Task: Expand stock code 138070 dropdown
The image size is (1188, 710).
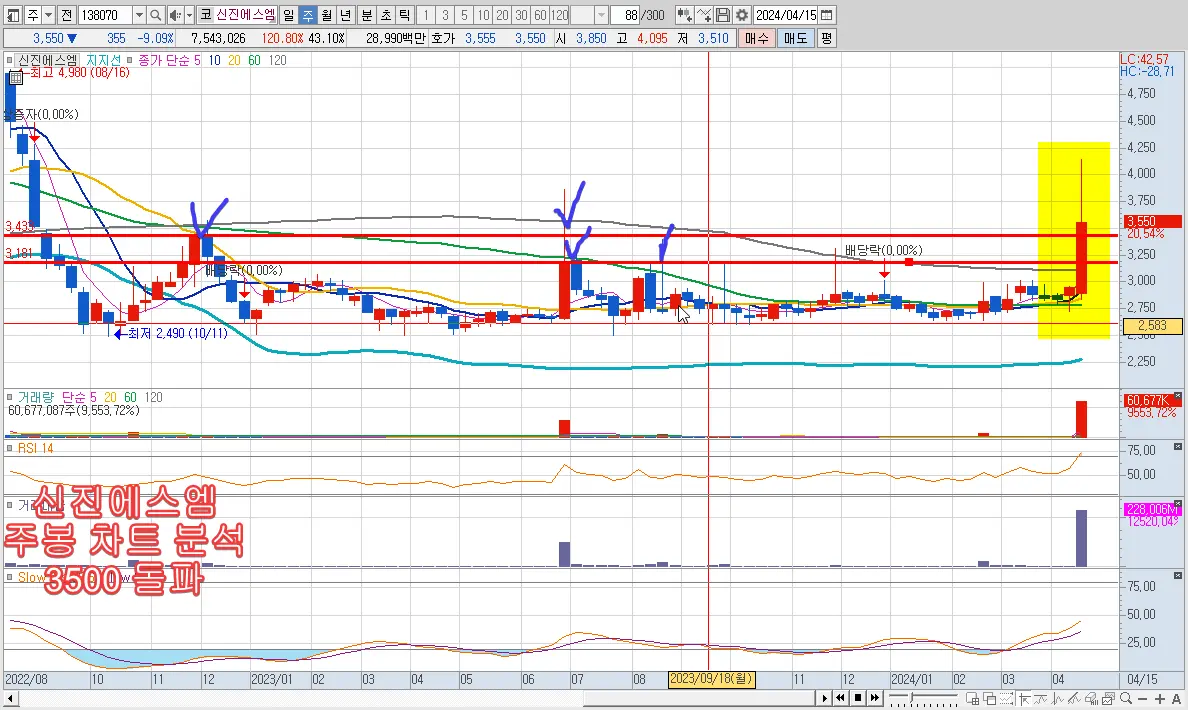Action: [x=139, y=15]
